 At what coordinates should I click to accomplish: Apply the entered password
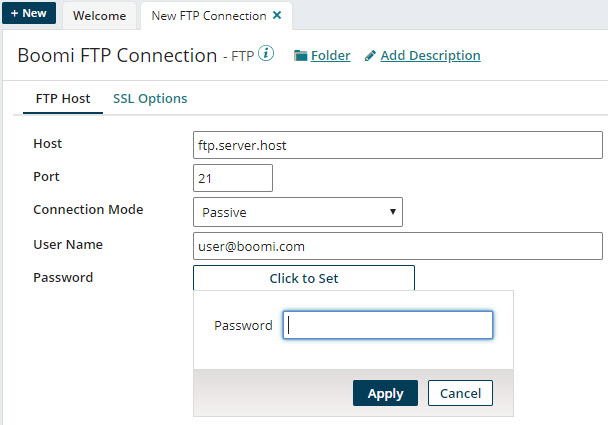(385, 393)
